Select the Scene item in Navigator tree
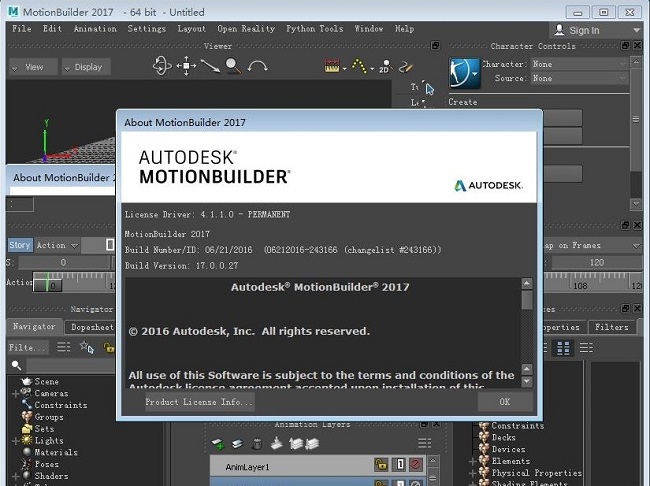Image resolution: width=650 pixels, height=486 pixels. click(x=46, y=382)
